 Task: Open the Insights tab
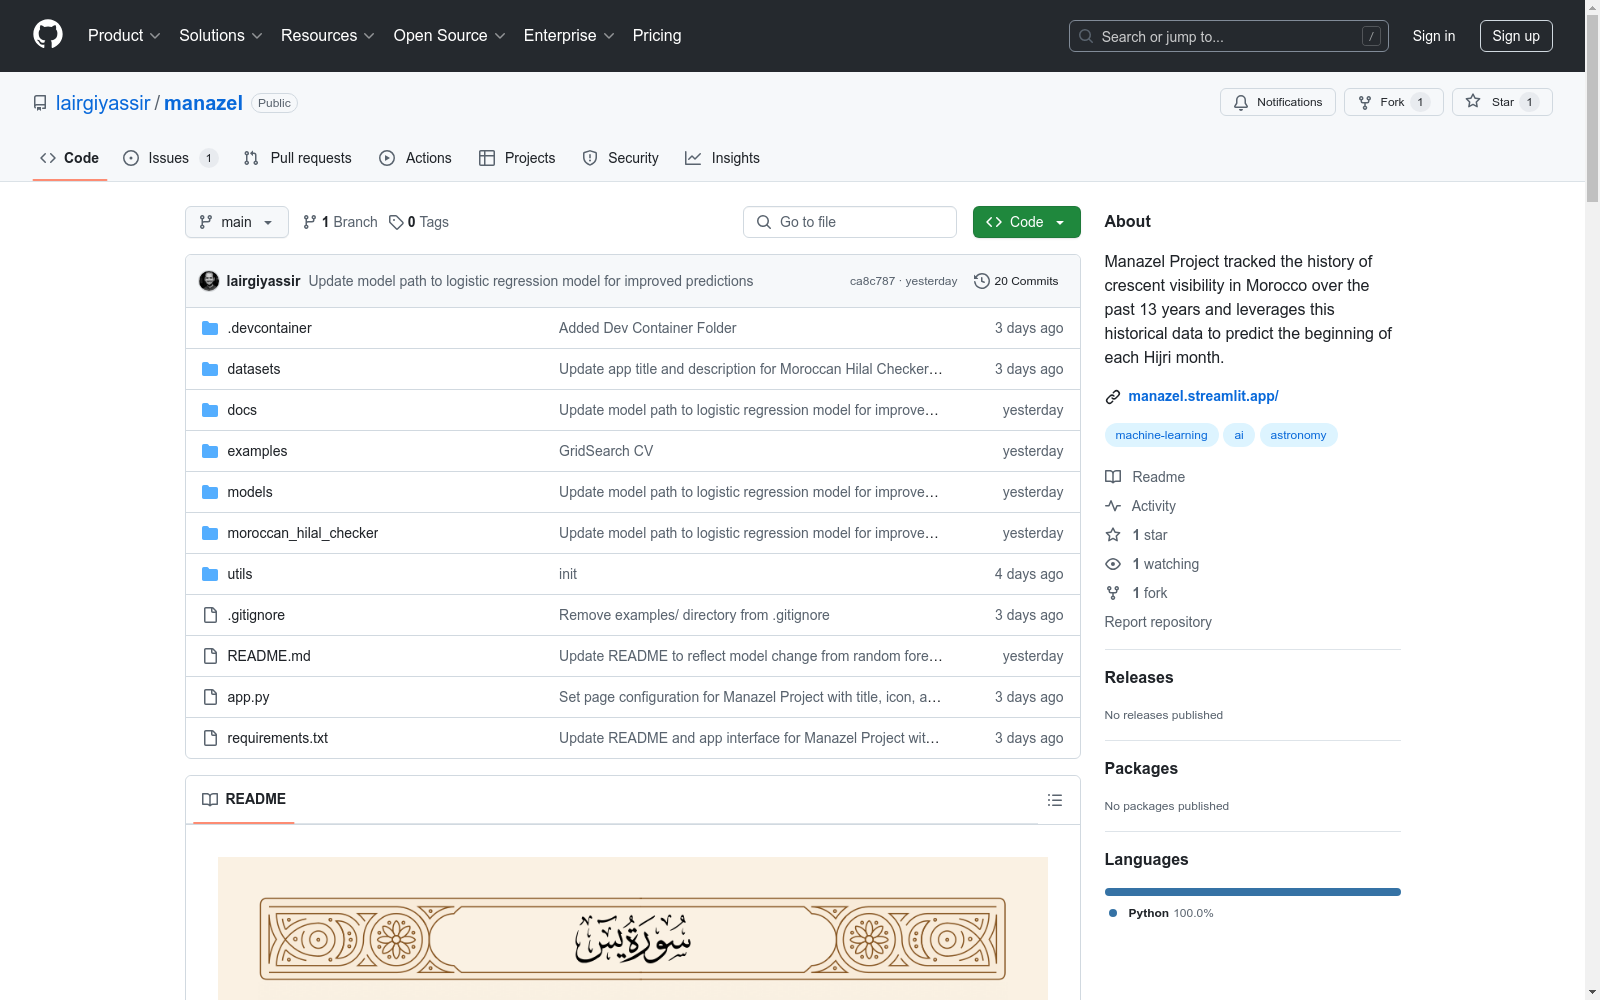click(x=722, y=158)
